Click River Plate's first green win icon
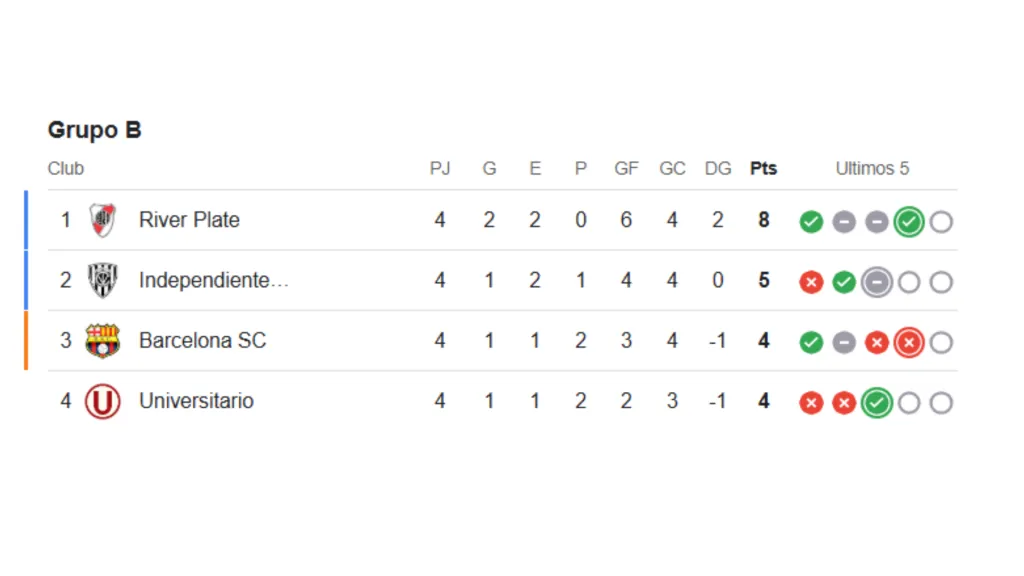 coord(811,222)
